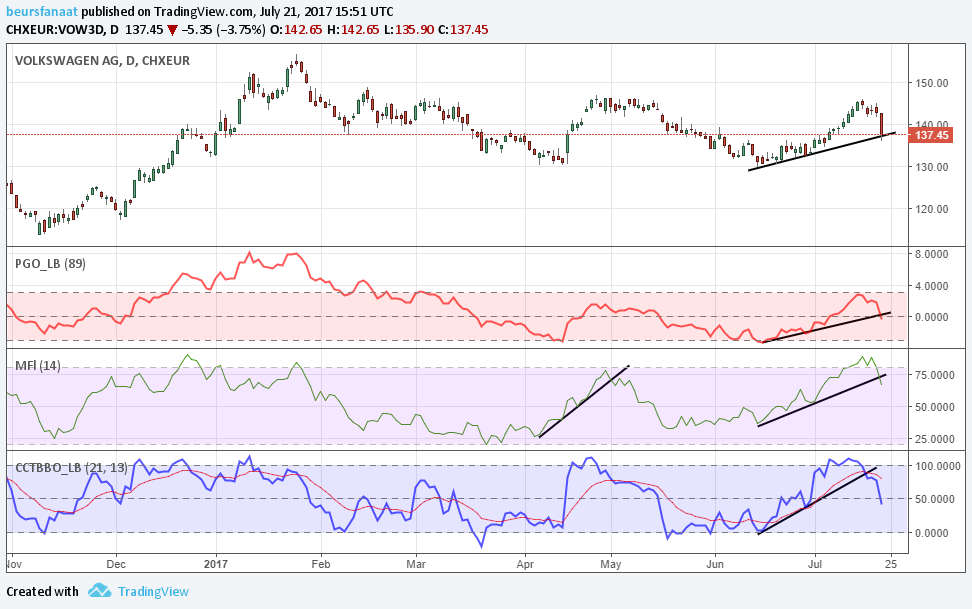This screenshot has height=609, width=972.
Task: Click the L:135.90 low value
Action: [408, 30]
